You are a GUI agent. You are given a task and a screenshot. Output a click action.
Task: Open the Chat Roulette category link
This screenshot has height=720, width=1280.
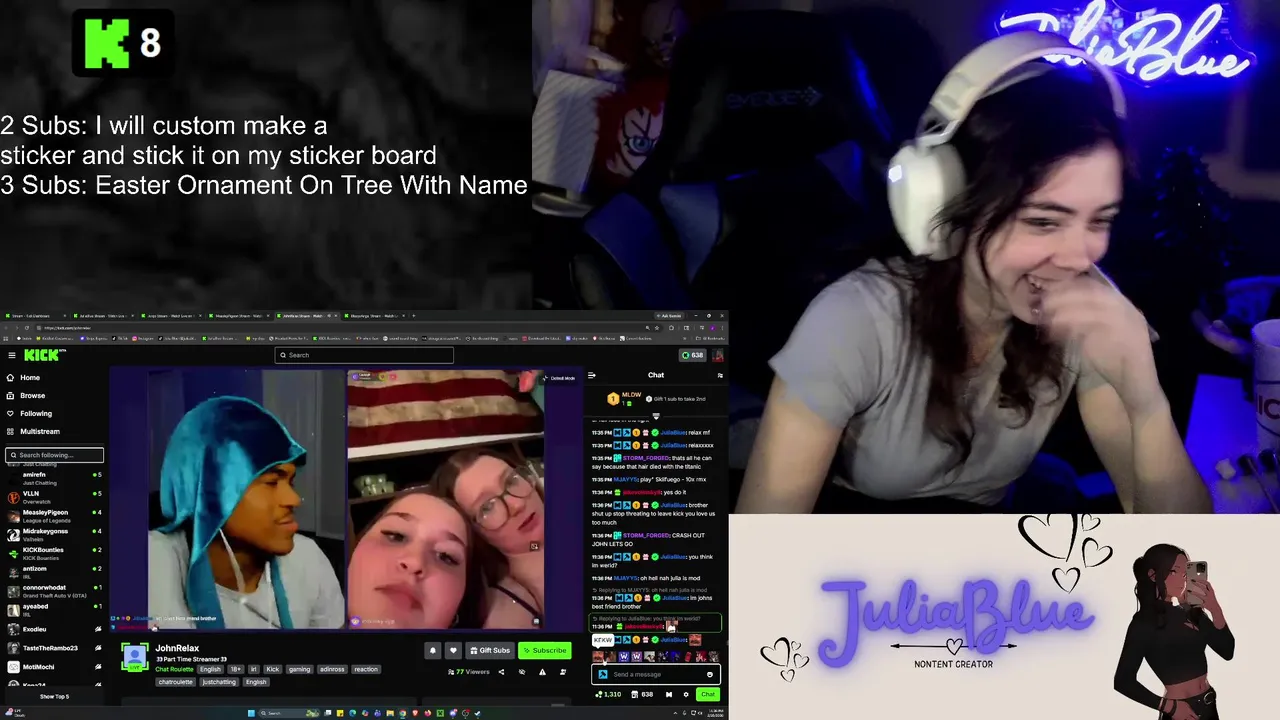[x=174, y=669]
